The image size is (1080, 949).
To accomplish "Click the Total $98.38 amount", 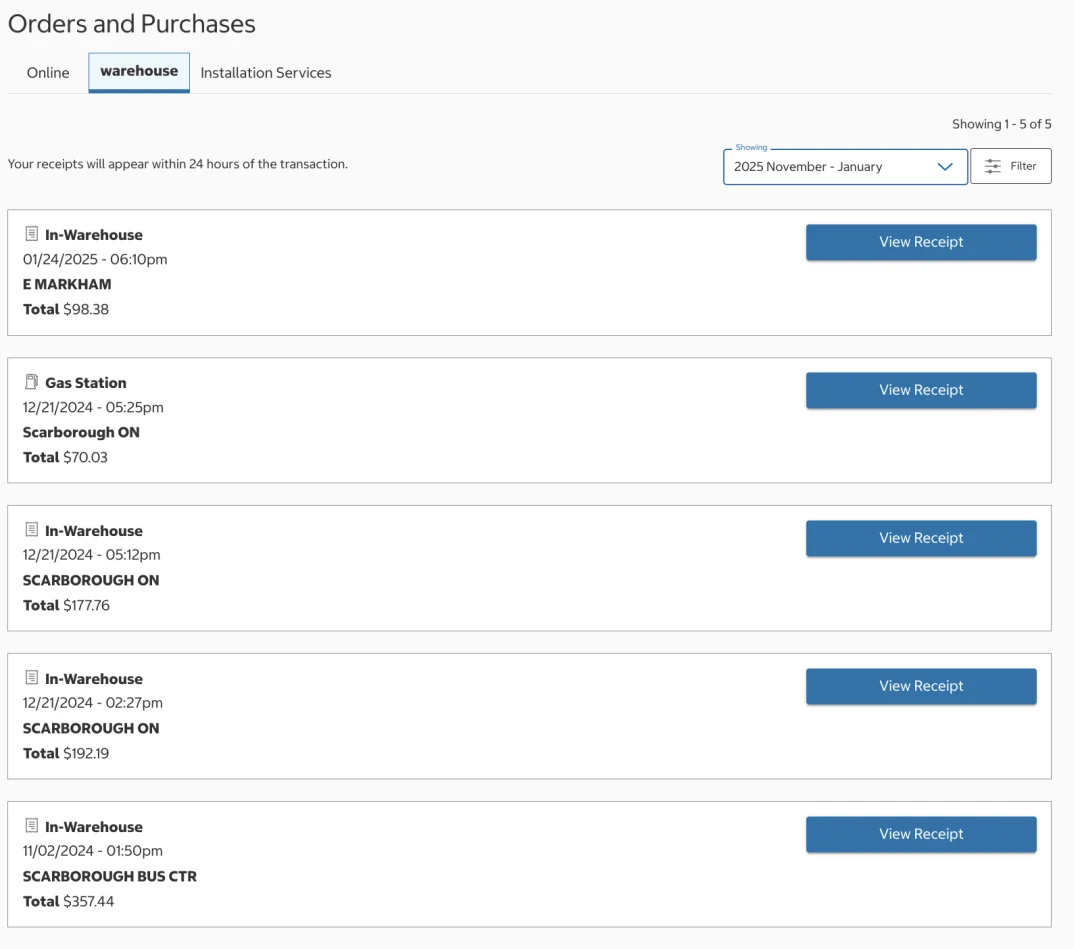I will [66, 309].
